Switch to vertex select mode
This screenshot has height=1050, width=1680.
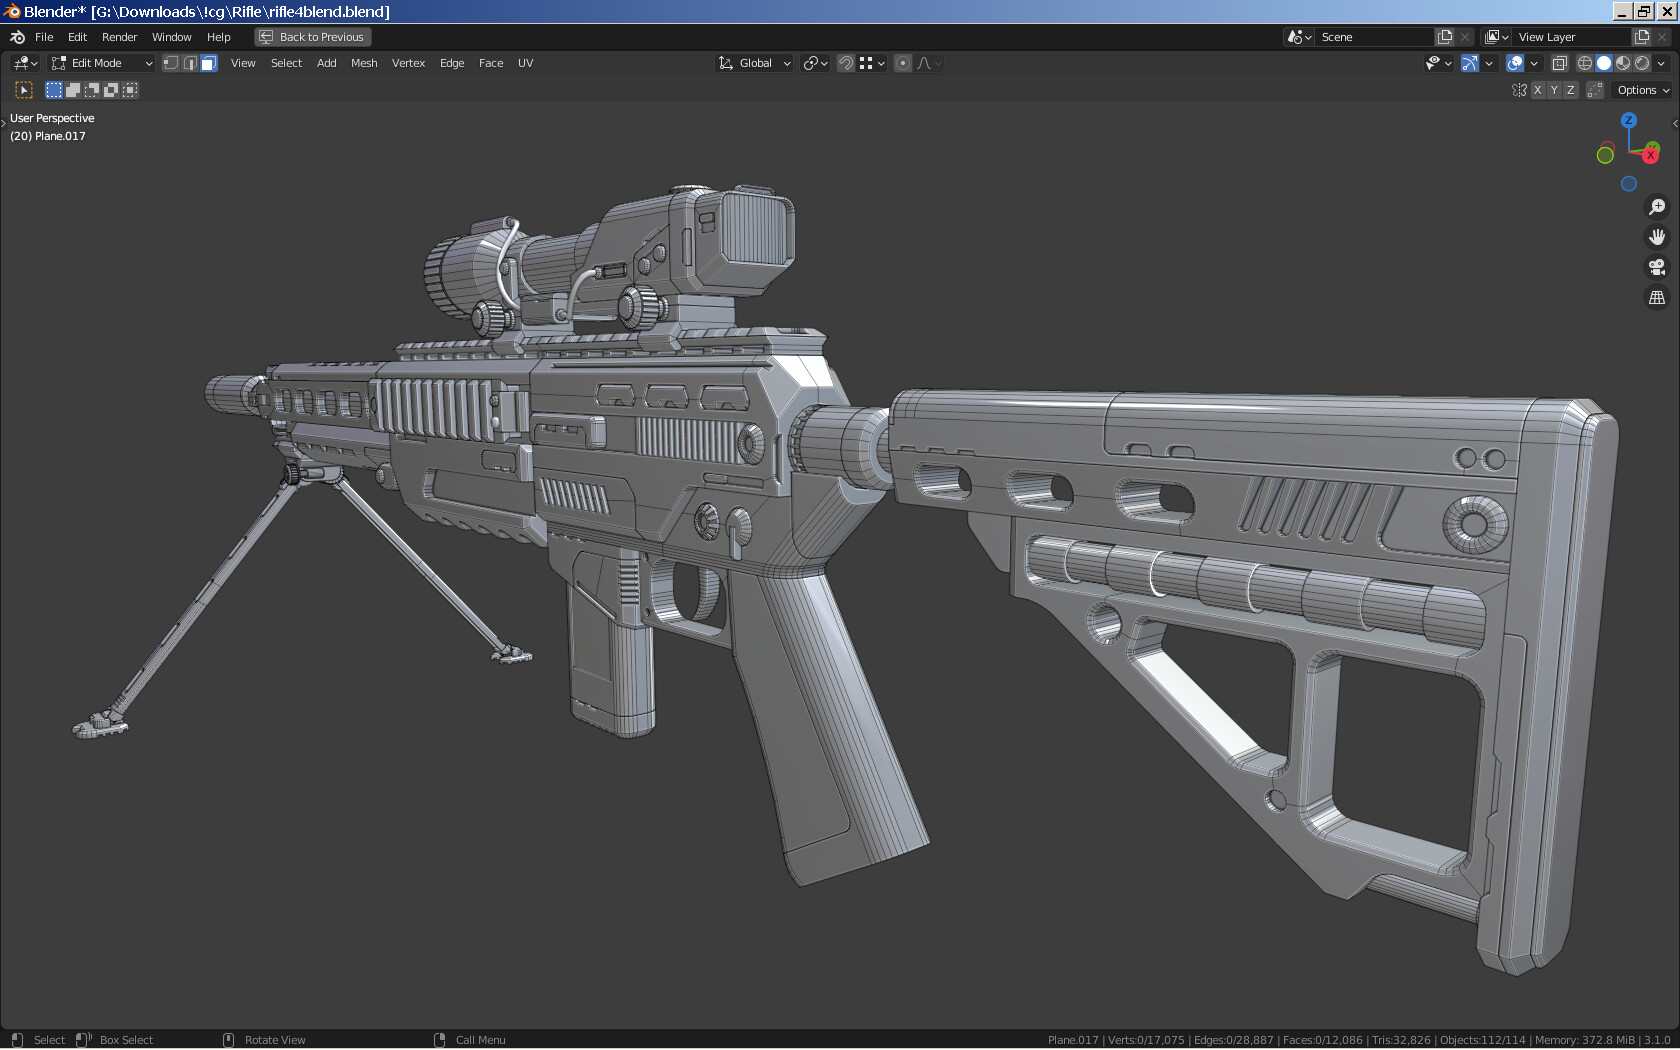click(x=171, y=63)
